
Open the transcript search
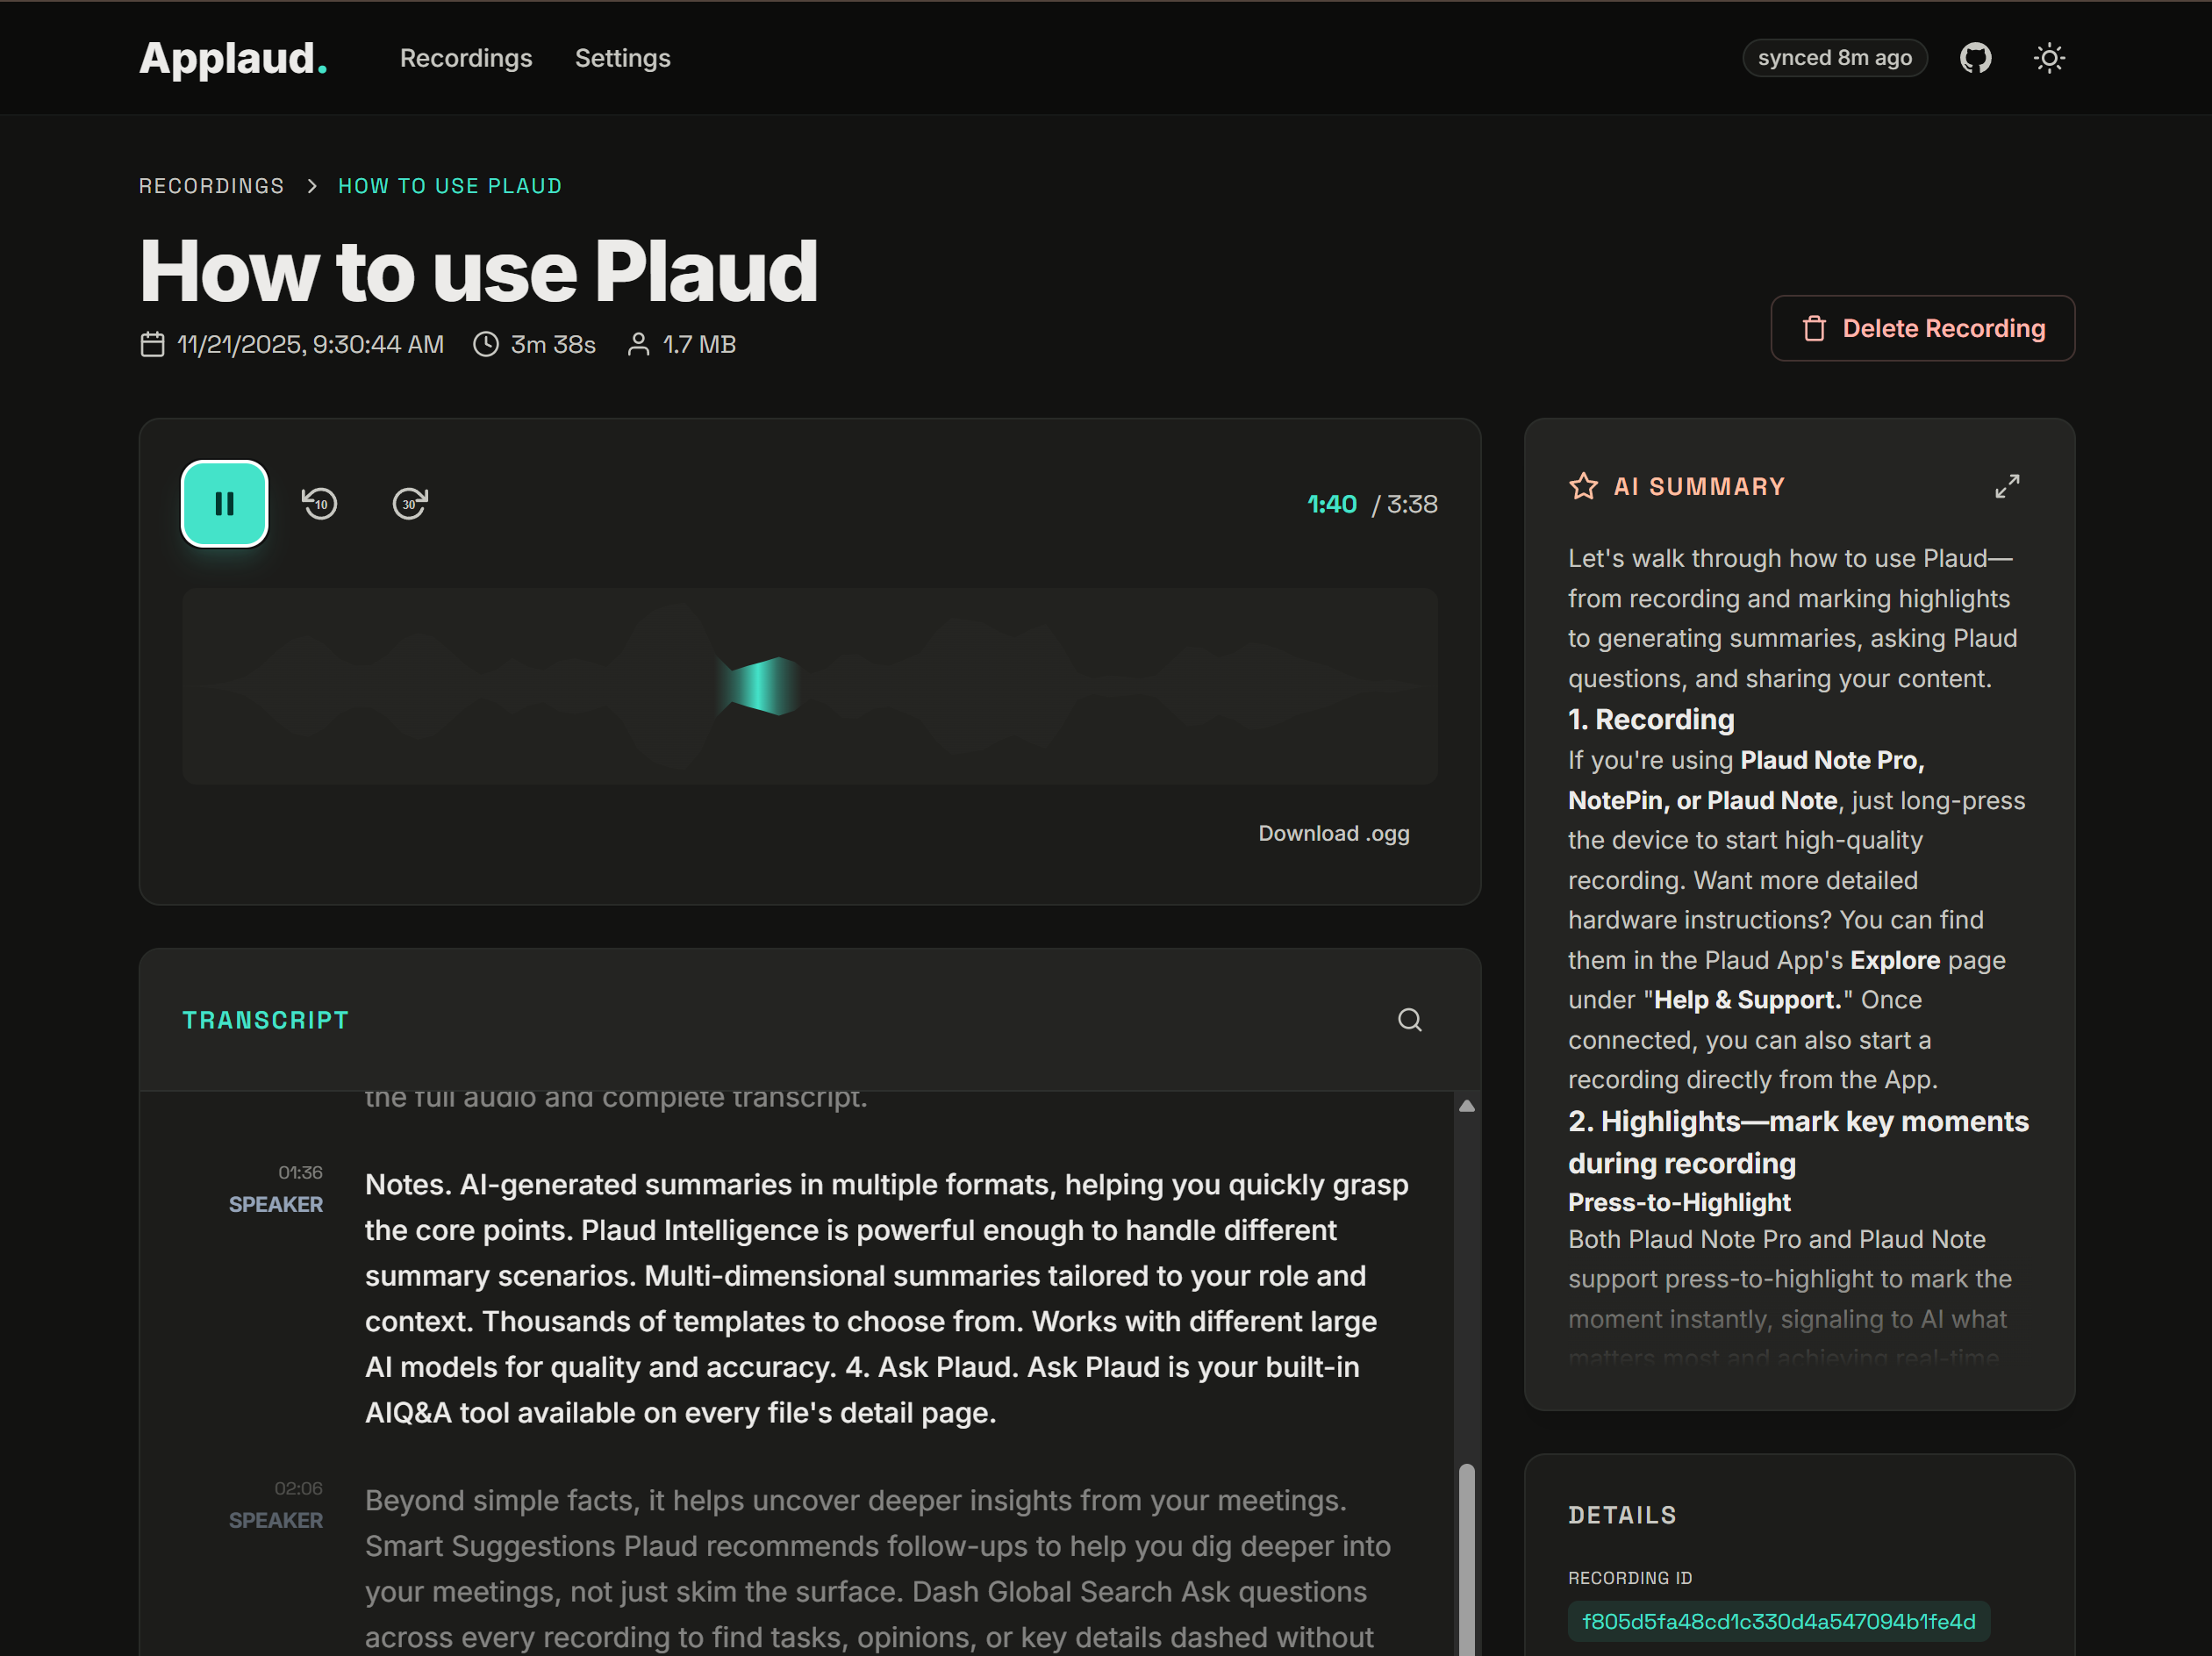(1410, 1019)
